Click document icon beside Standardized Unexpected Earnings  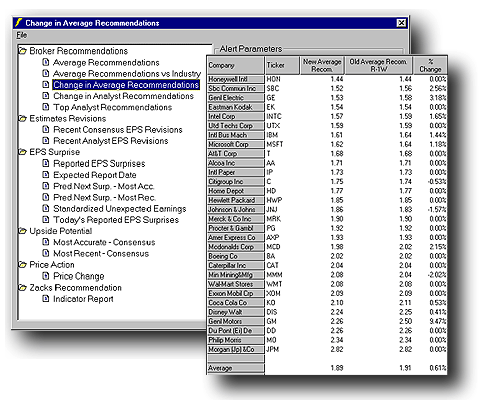pyautogui.click(x=46, y=209)
